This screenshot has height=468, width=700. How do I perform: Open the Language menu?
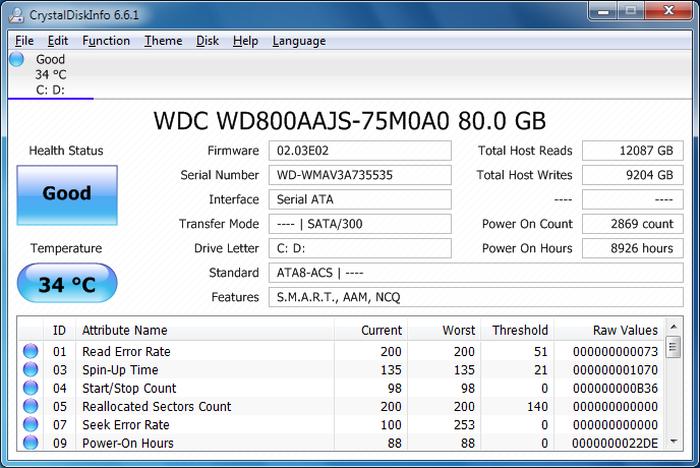coord(298,41)
